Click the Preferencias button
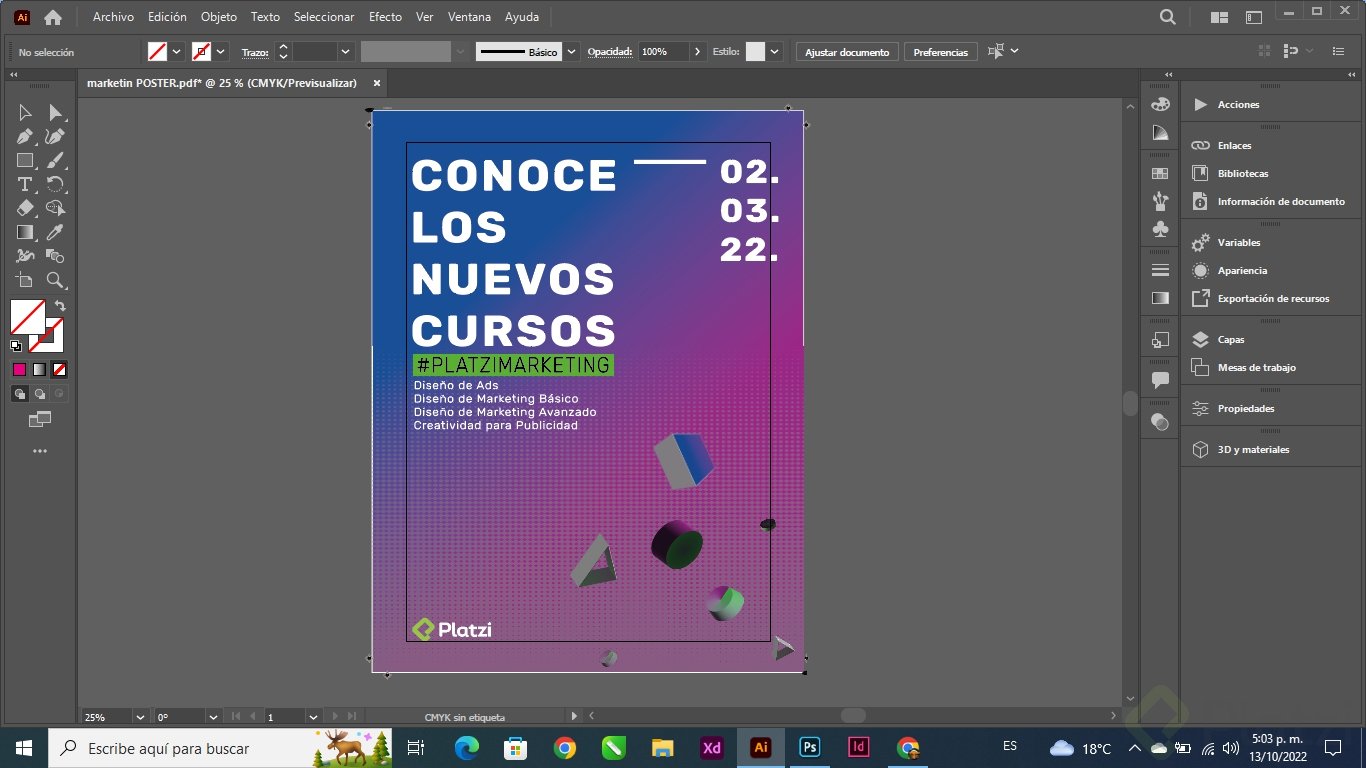This screenshot has width=1366, height=768. coord(941,52)
